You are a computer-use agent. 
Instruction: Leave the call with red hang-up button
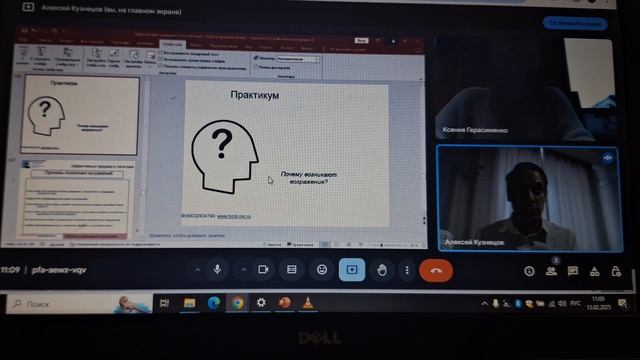[x=436, y=270]
